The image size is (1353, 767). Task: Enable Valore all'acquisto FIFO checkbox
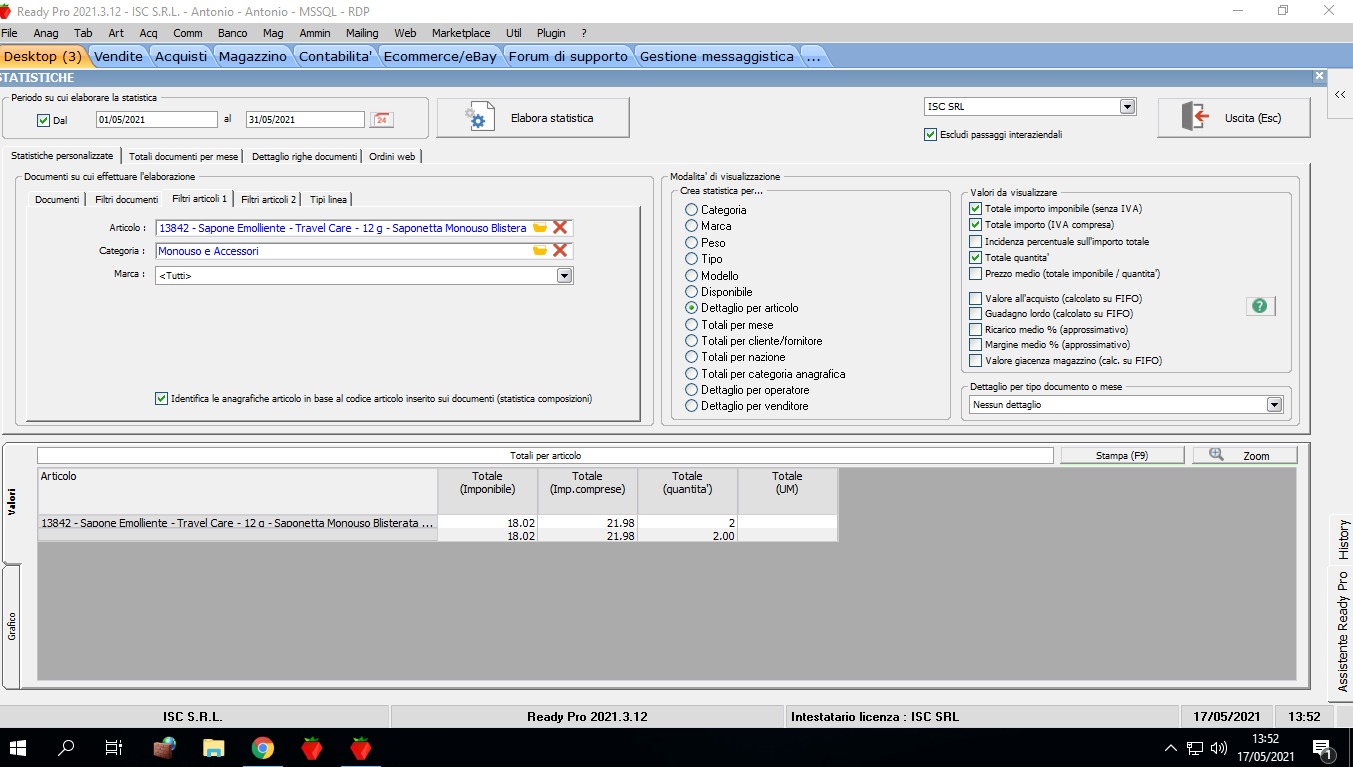pos(975,298)
